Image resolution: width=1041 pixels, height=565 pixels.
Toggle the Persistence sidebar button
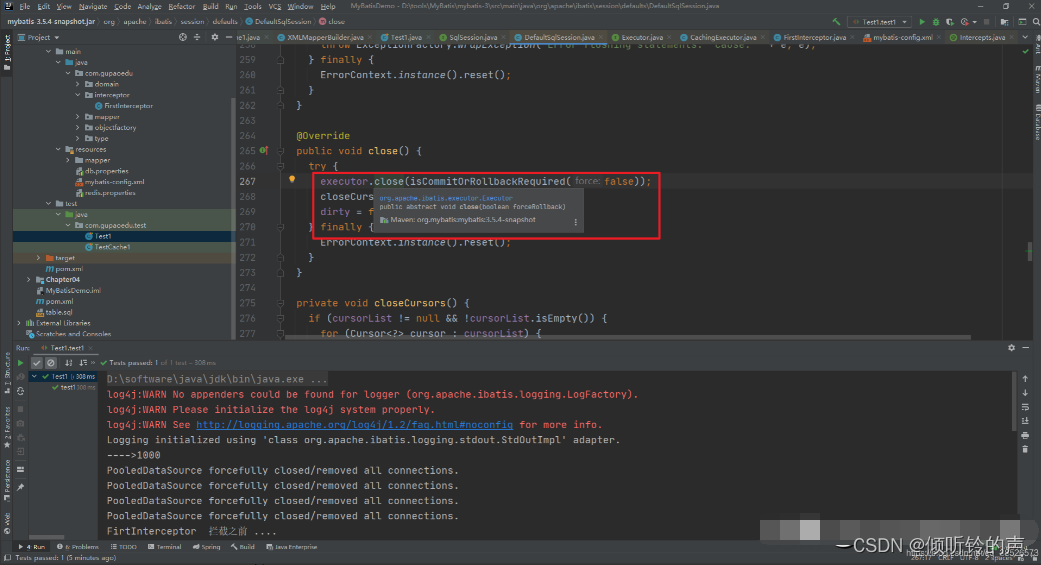pos(7,481)
